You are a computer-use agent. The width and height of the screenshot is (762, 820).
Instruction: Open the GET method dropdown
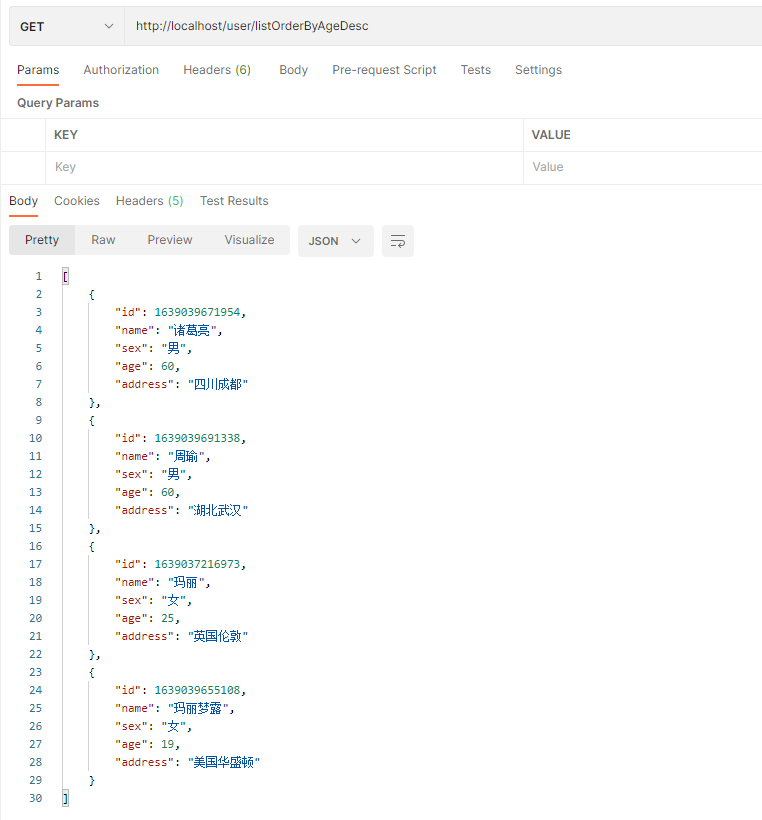point(67,26)
